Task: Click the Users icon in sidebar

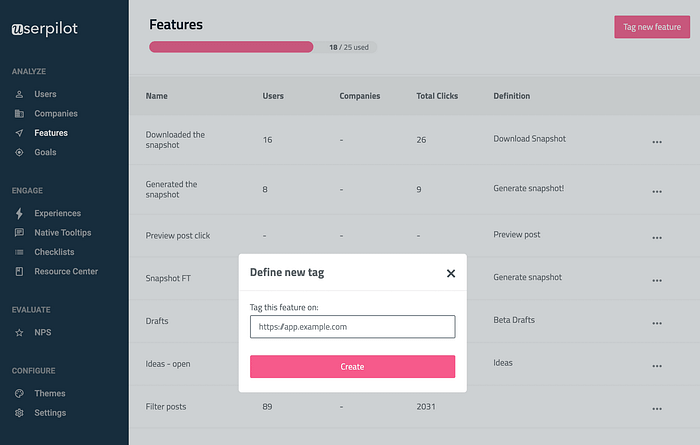Action: pos(20,94)
